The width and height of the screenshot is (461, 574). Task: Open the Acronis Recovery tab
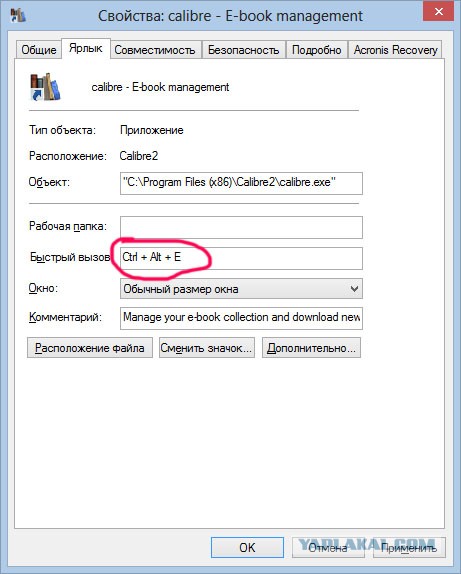(395, 49)
